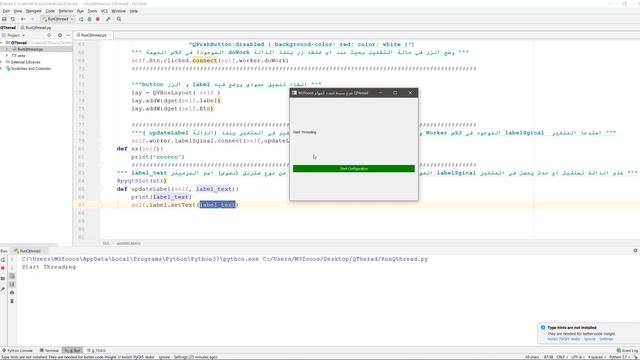
Task: Click the green Rerun icon in Run panel
Action: [x=3, y=260]
